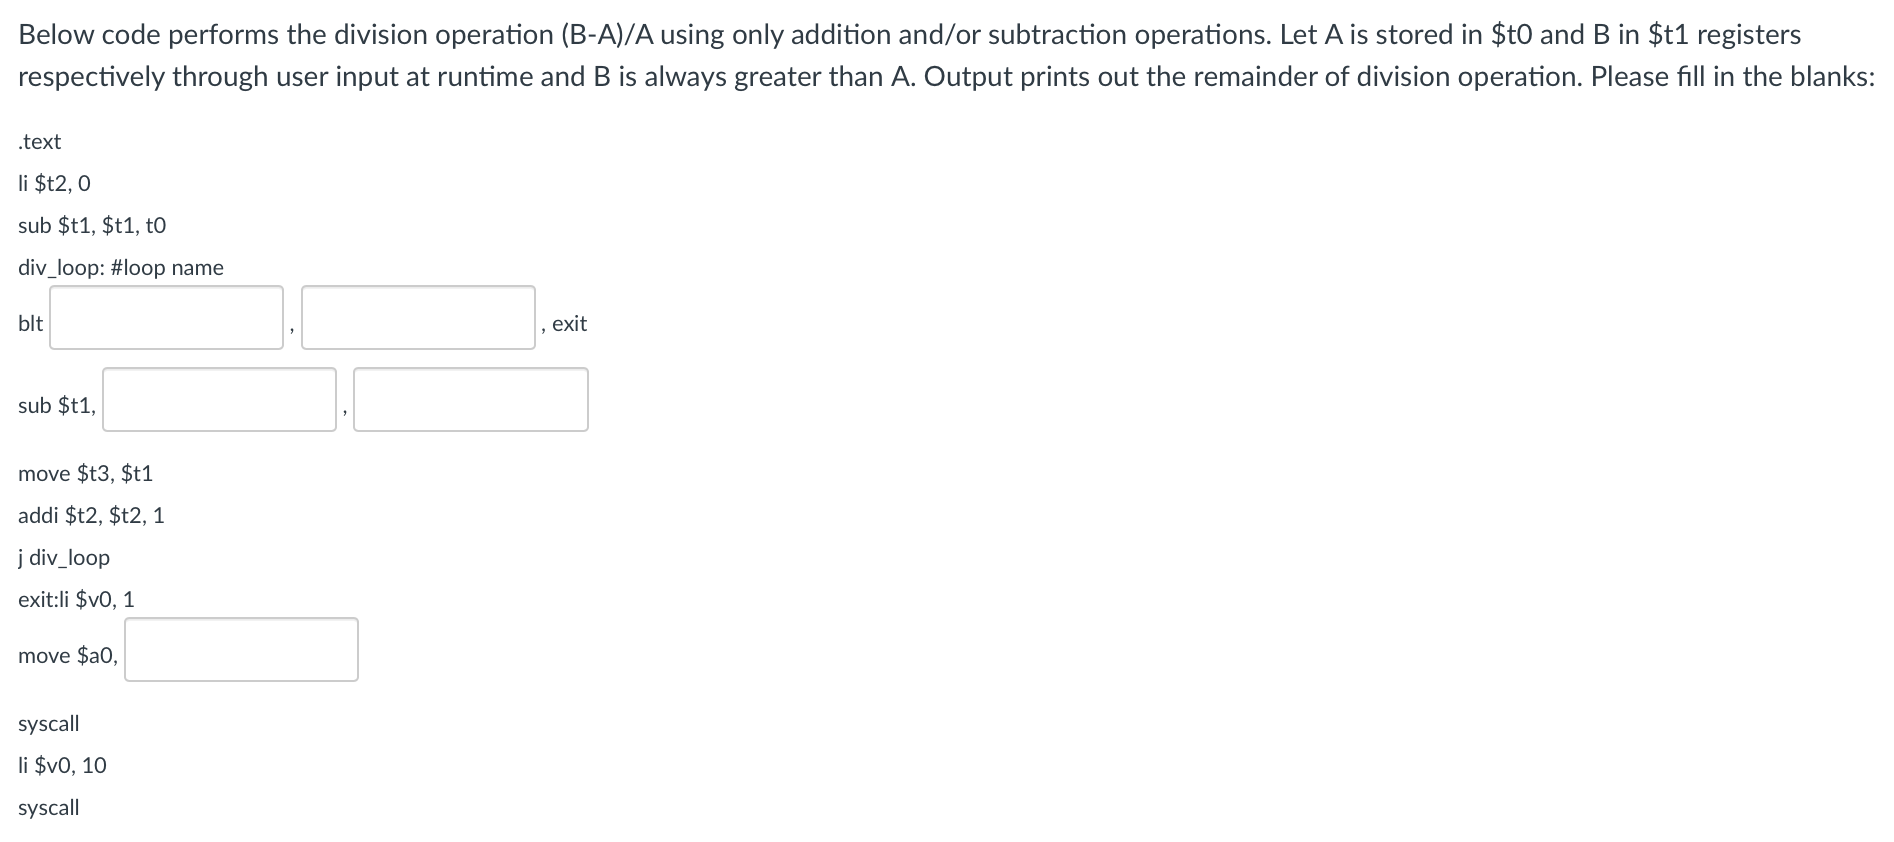Click the blank after move $a0
Image resolution: width=1894 pixels, height=842 pixels.
(240, 650)
